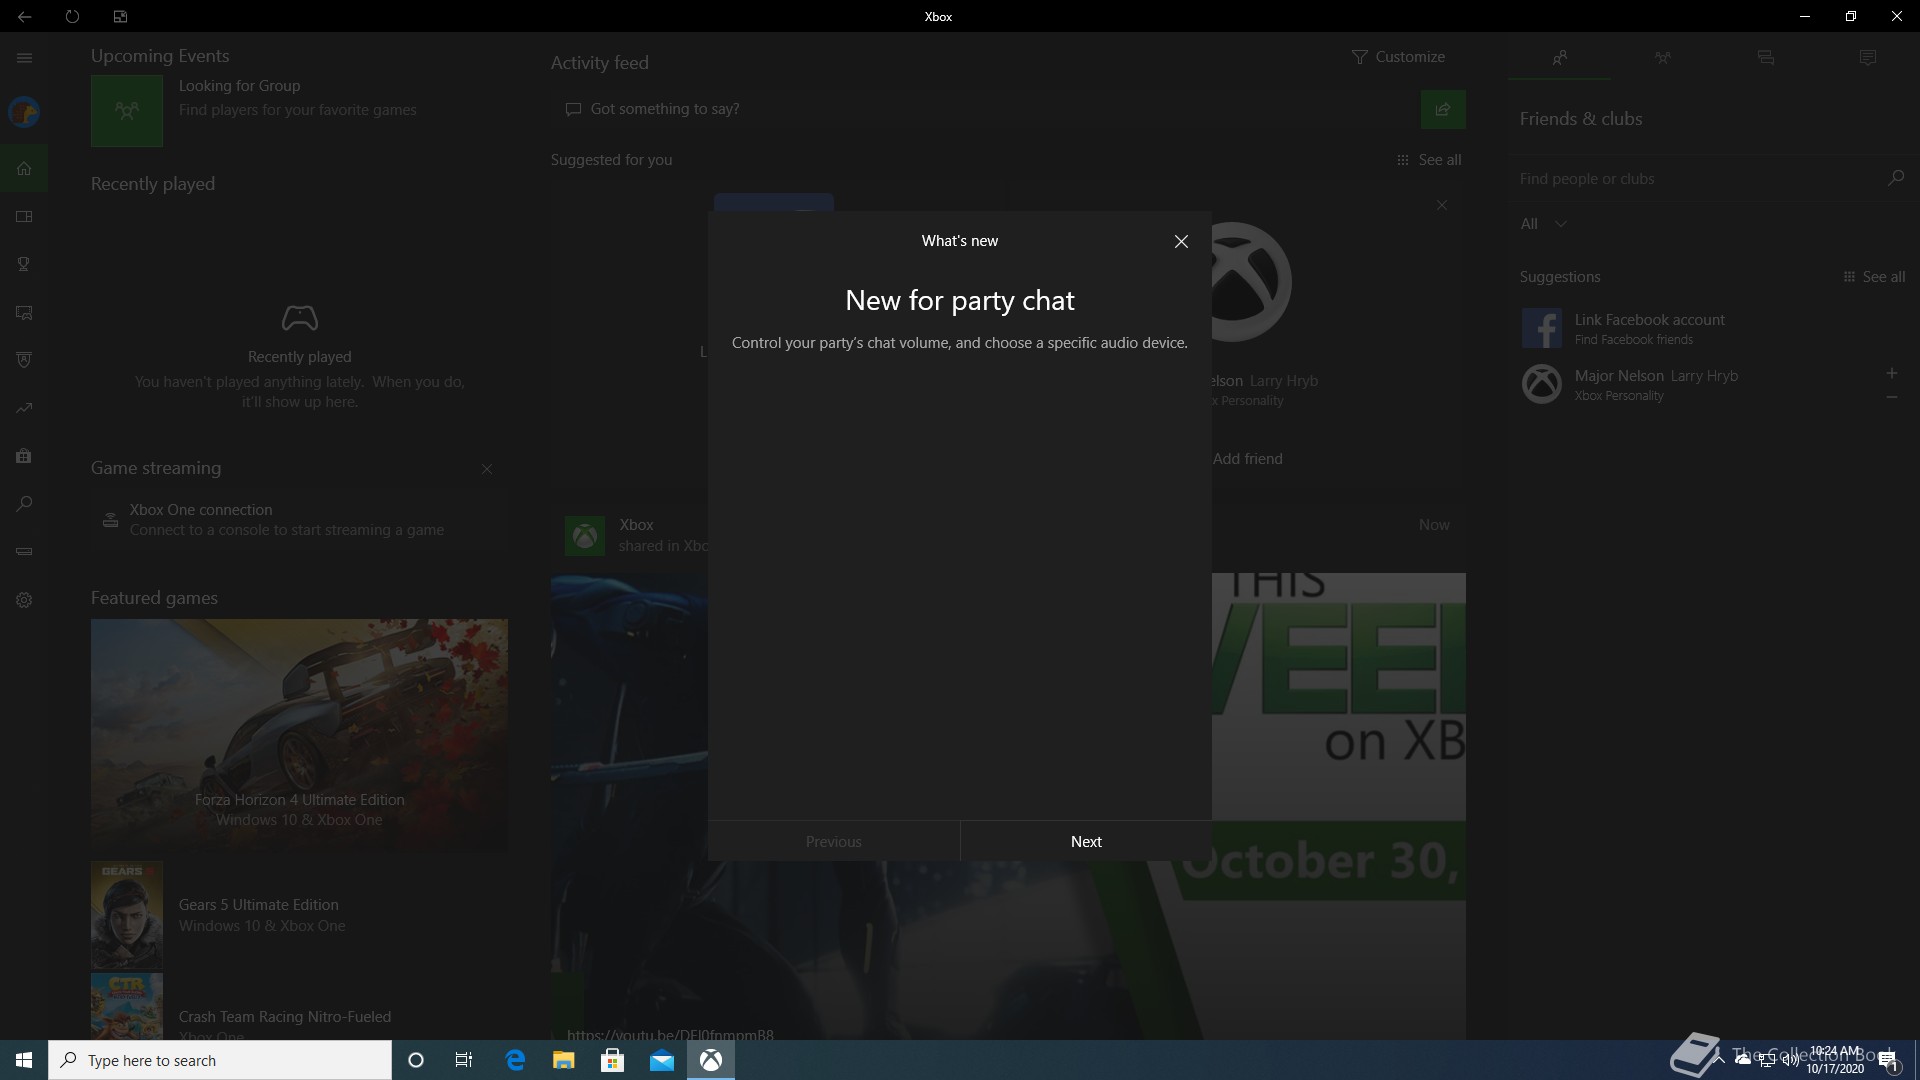Open Trending icon in sidebar

point(24,408)
